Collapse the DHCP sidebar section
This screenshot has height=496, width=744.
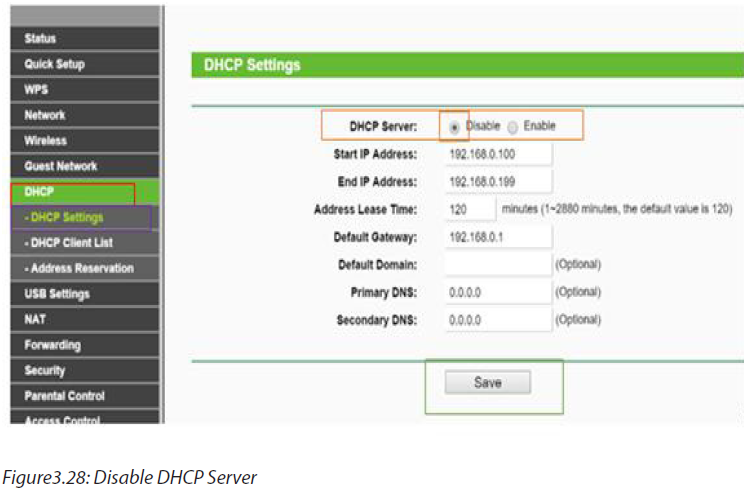[x=85, y=192]
